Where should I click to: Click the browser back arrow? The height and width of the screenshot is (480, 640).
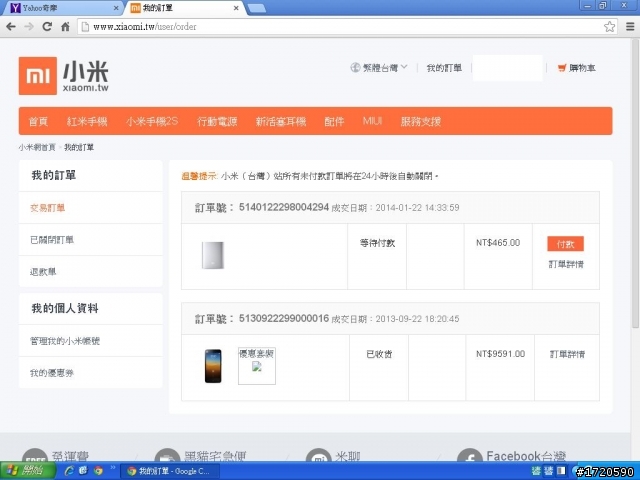[11, 27]
